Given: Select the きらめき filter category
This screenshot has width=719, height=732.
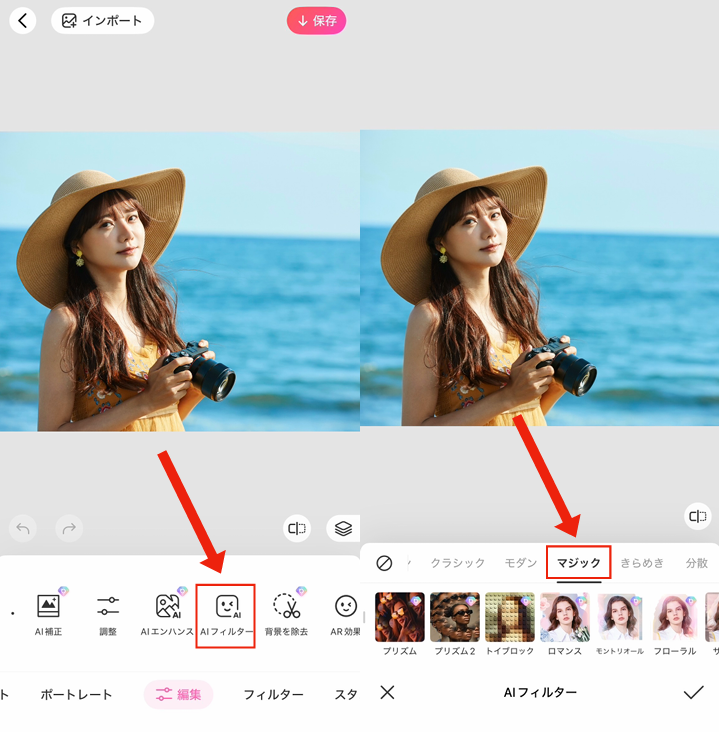Looking at the screenshot, I should (642, 563).
